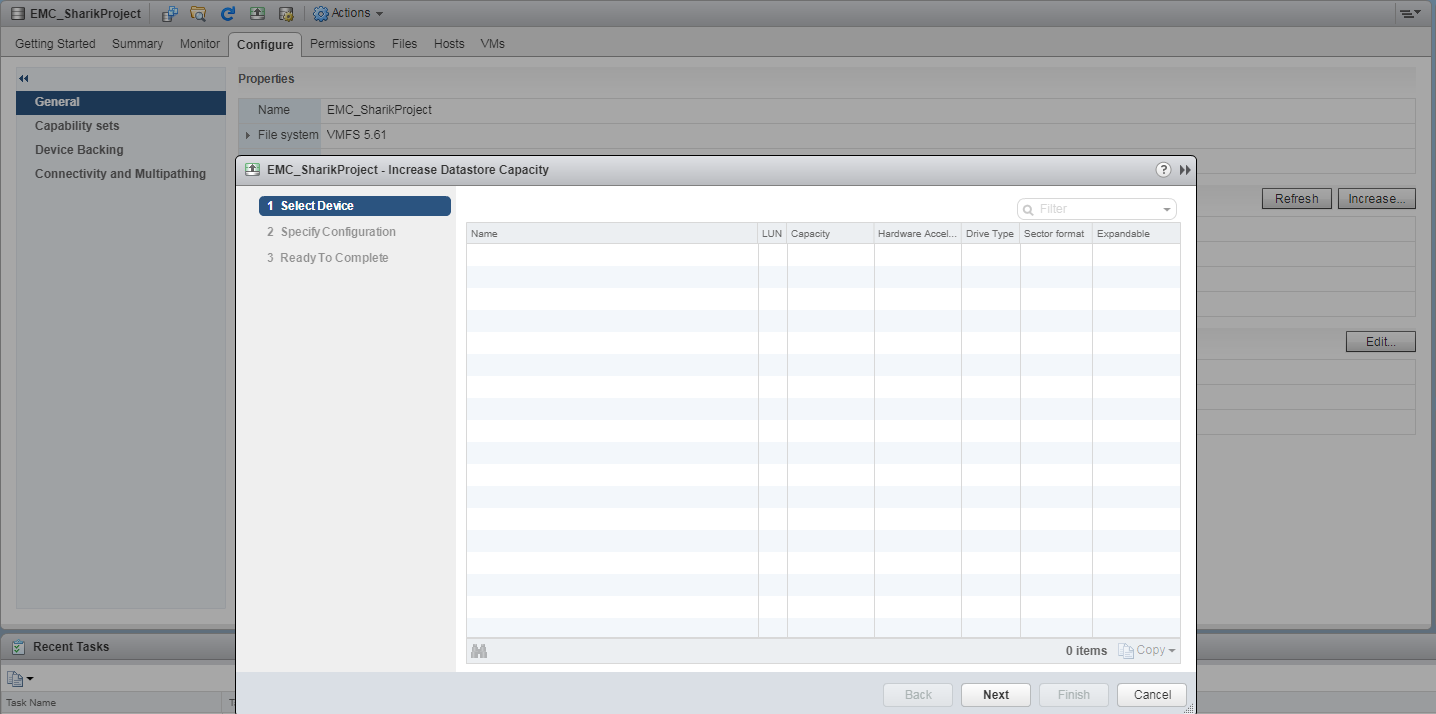This screenshot has height=714, width=1436.
Task: Click the increase datastore capacity toolbar icon
Action: coord(256,13)
